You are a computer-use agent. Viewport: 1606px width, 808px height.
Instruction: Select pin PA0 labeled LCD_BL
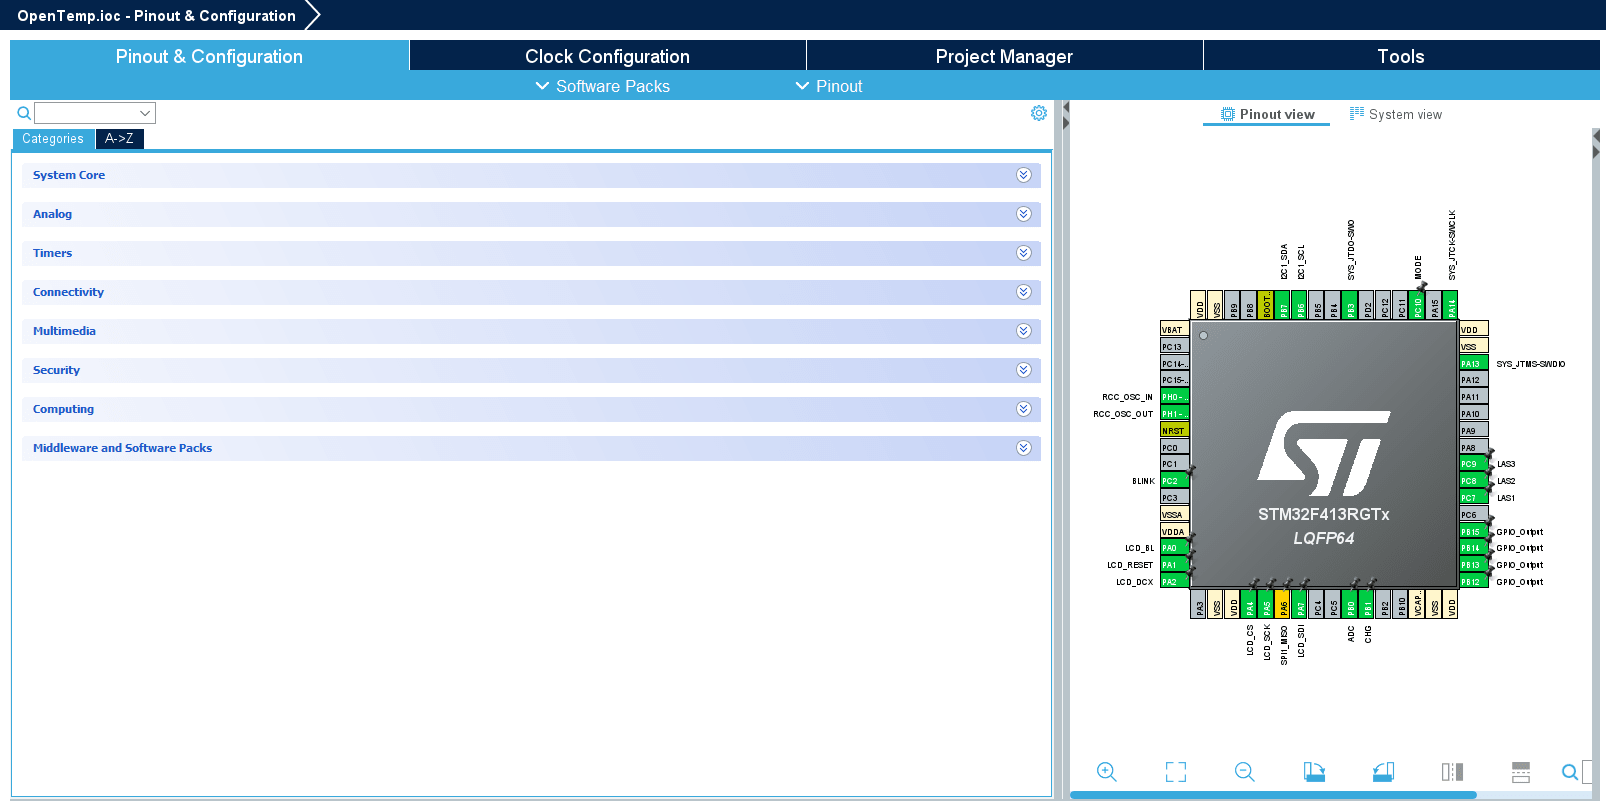point(1175,548)
